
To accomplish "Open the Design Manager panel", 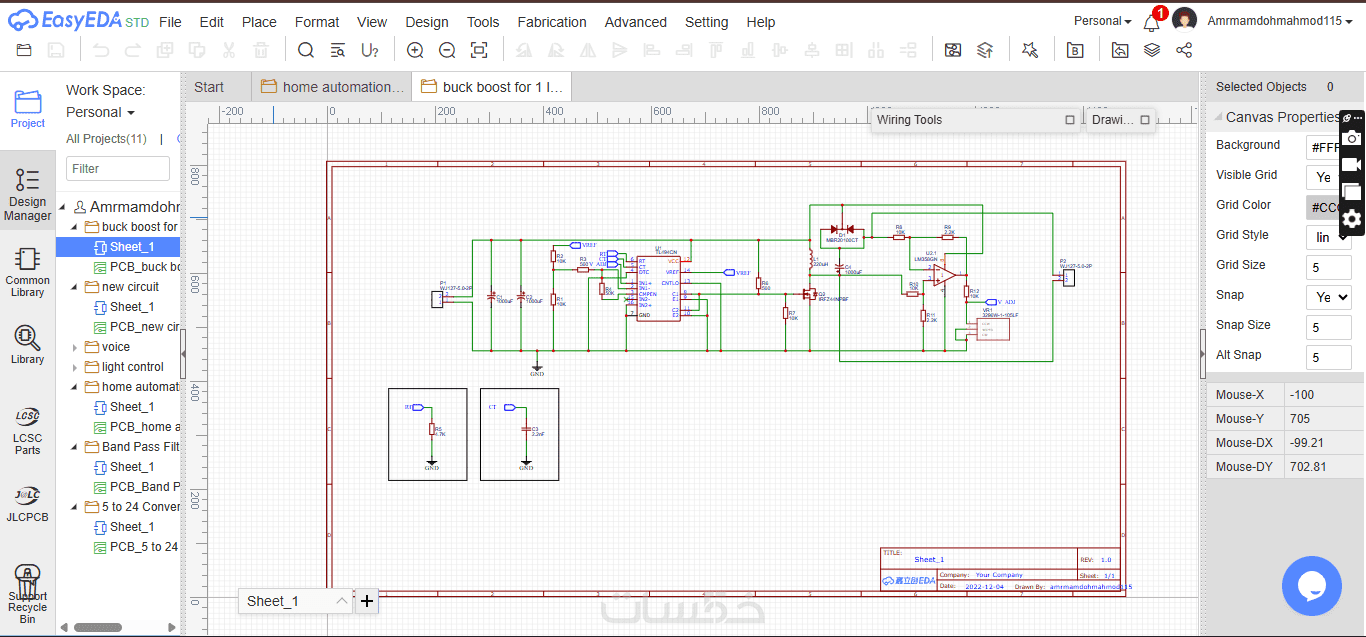I will click(28, 195).
